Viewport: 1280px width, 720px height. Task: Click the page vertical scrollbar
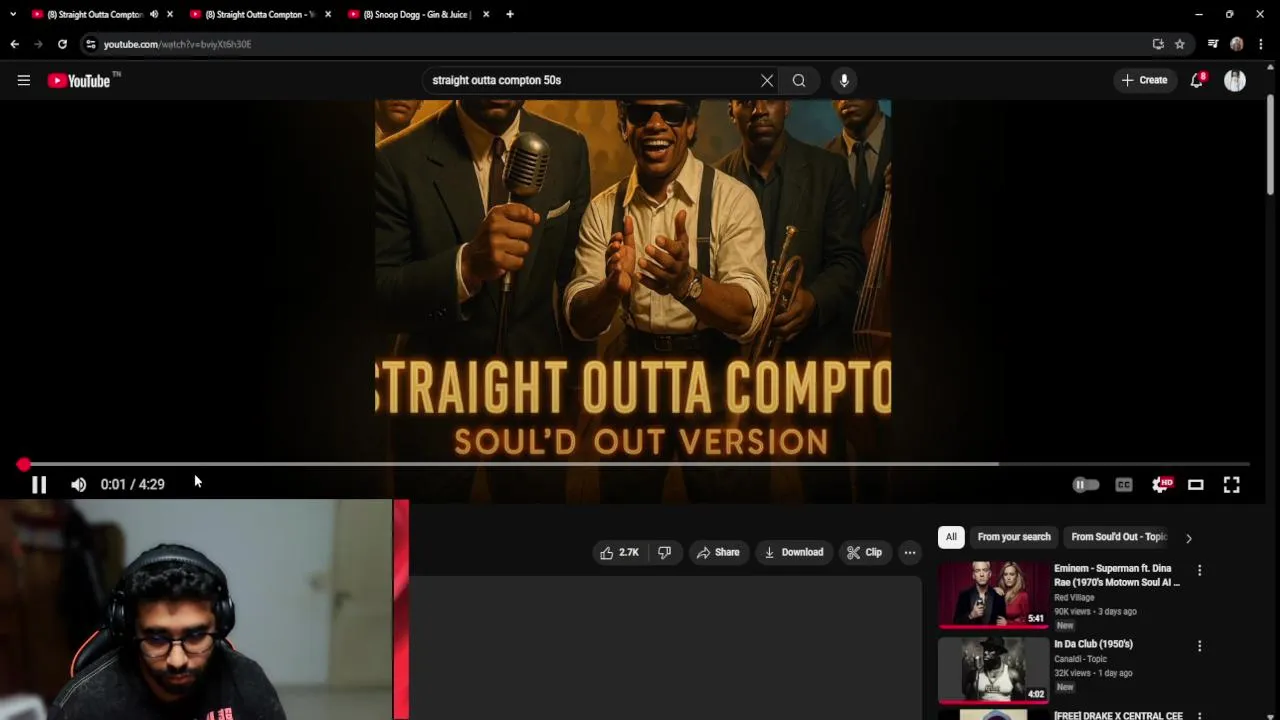[1271, 147]
